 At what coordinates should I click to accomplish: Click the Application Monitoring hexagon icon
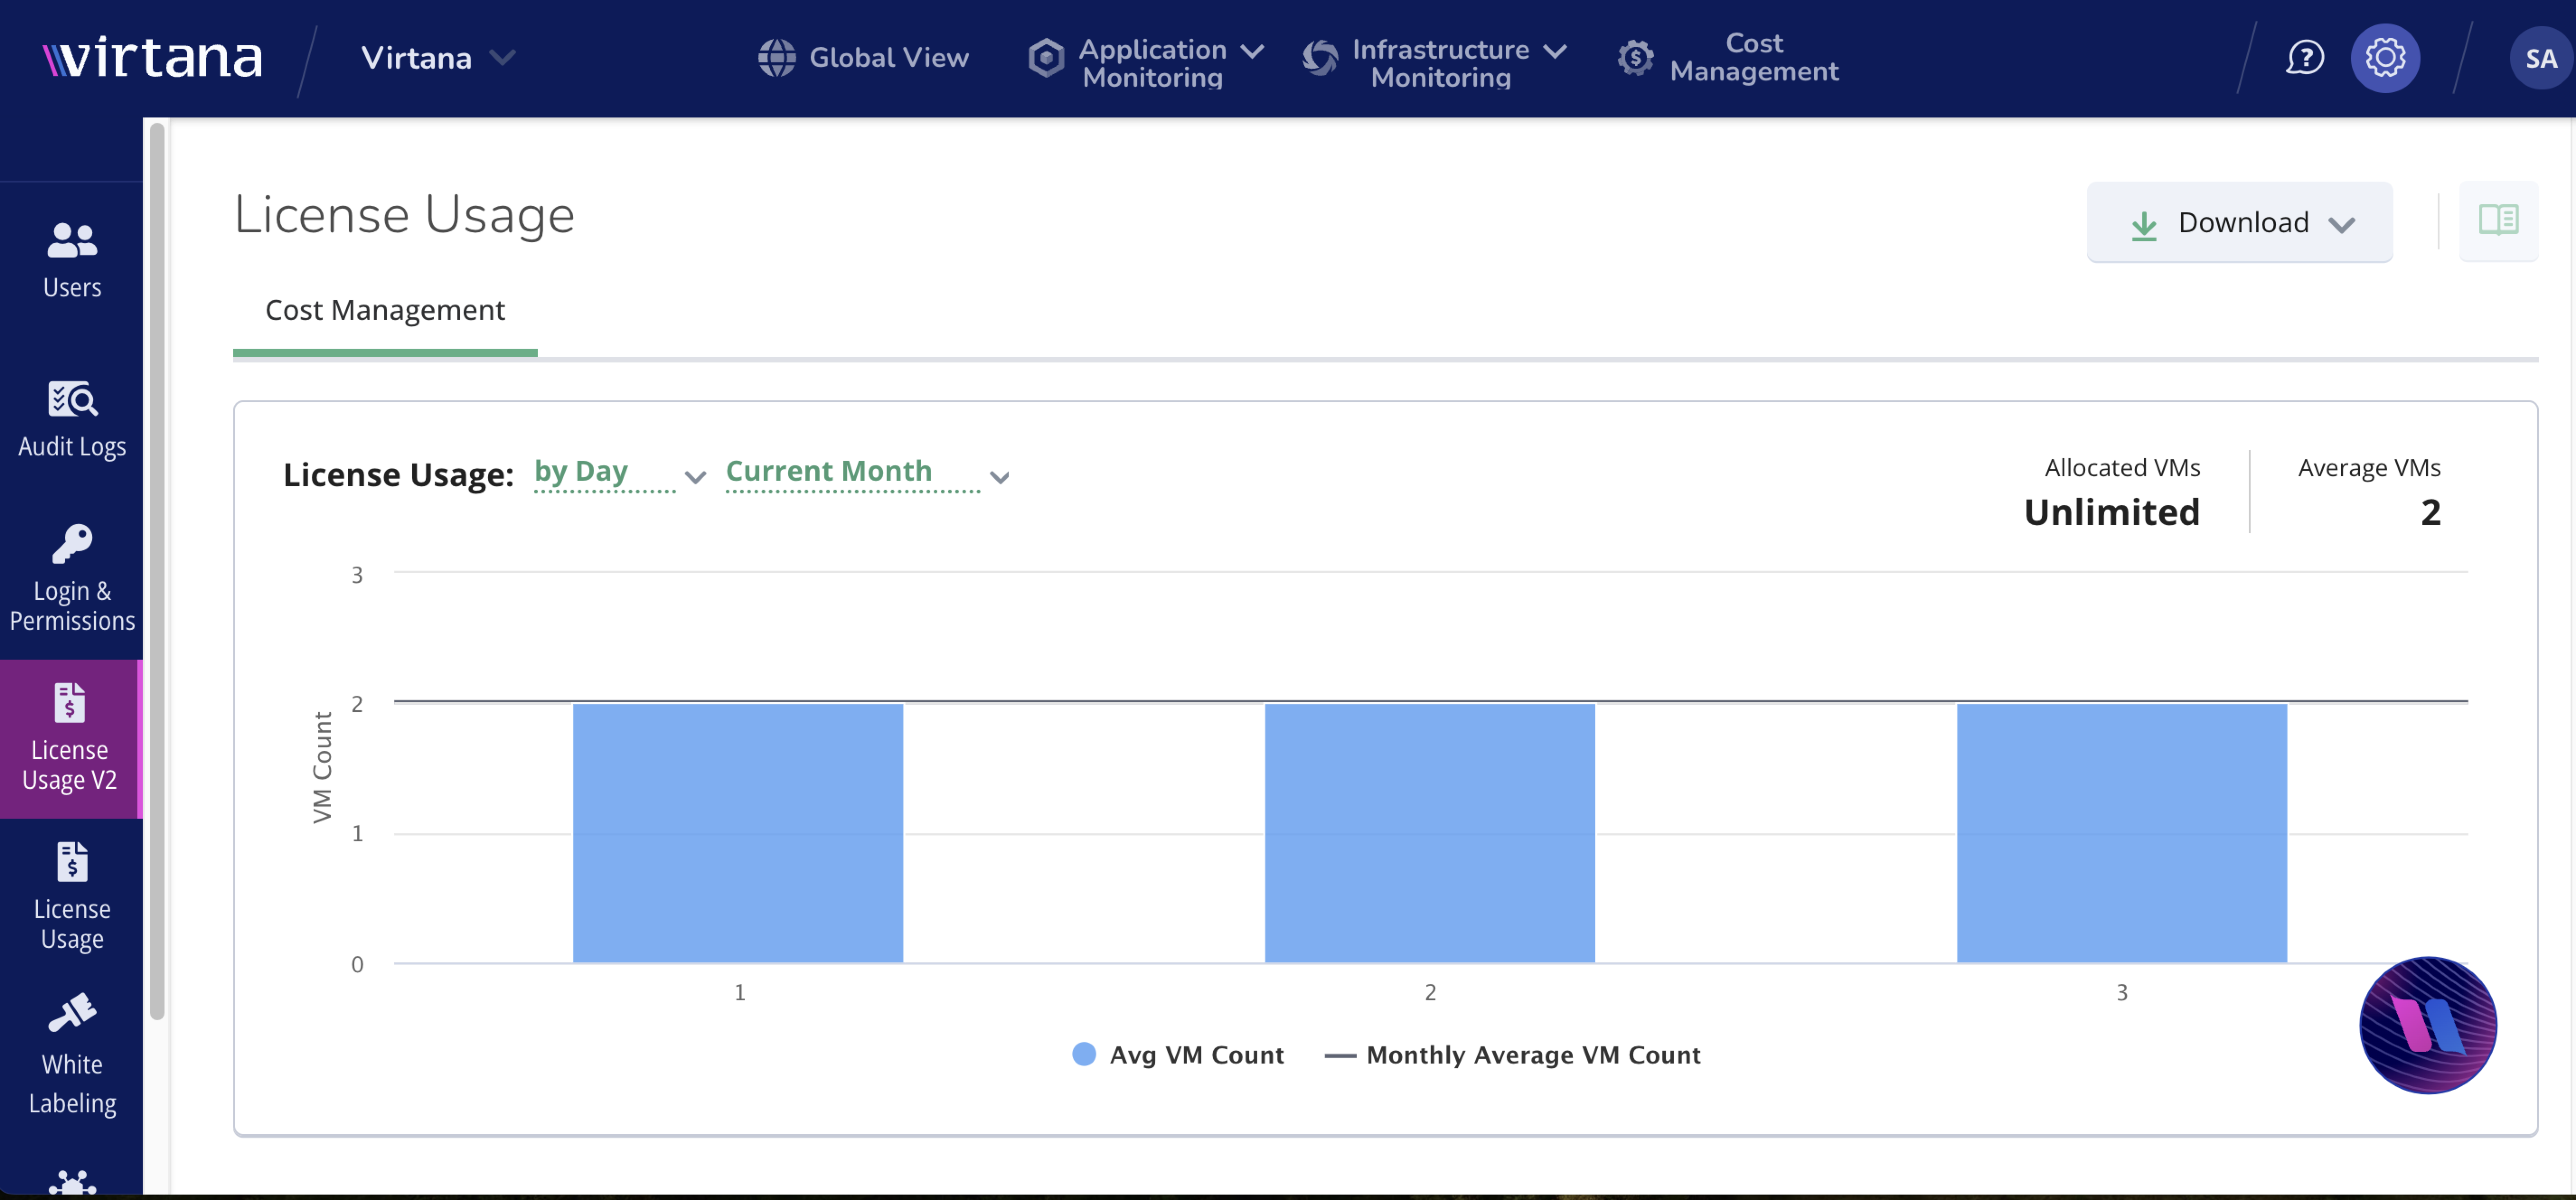click(1046, 58)
